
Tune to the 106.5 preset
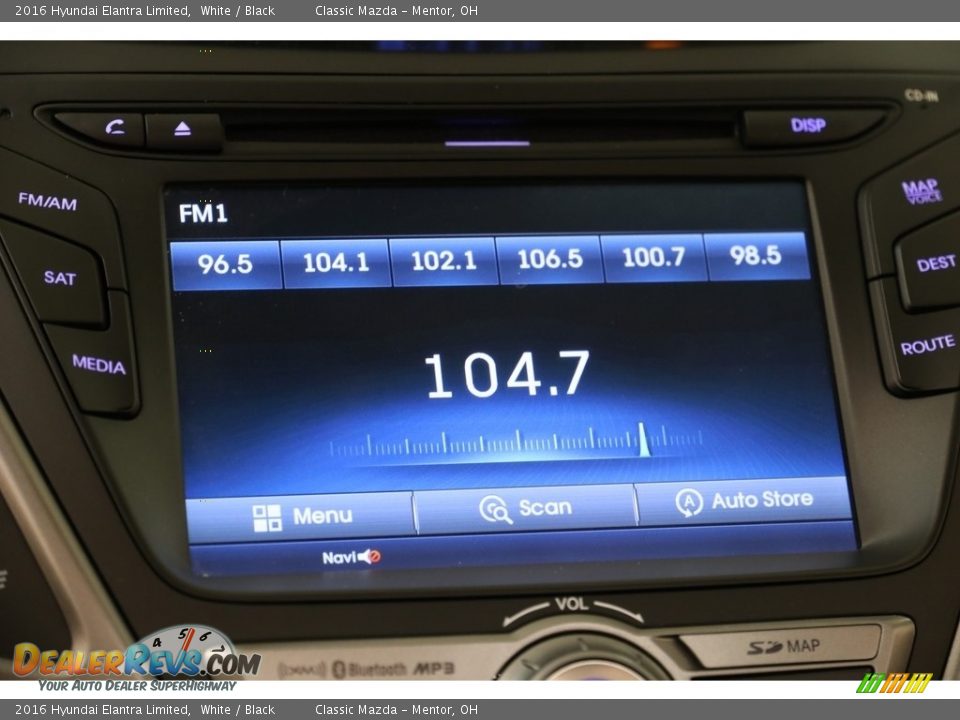[549, 259]
